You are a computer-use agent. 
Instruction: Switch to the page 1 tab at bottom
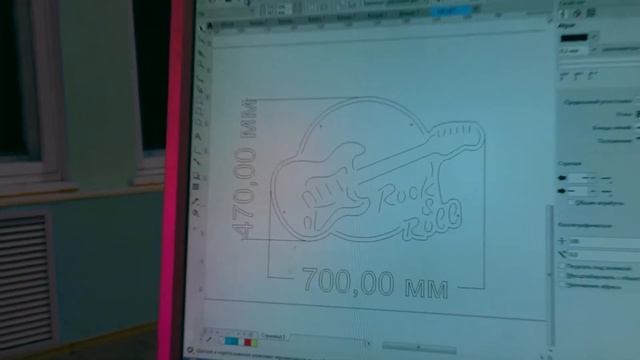click(273, 336)
